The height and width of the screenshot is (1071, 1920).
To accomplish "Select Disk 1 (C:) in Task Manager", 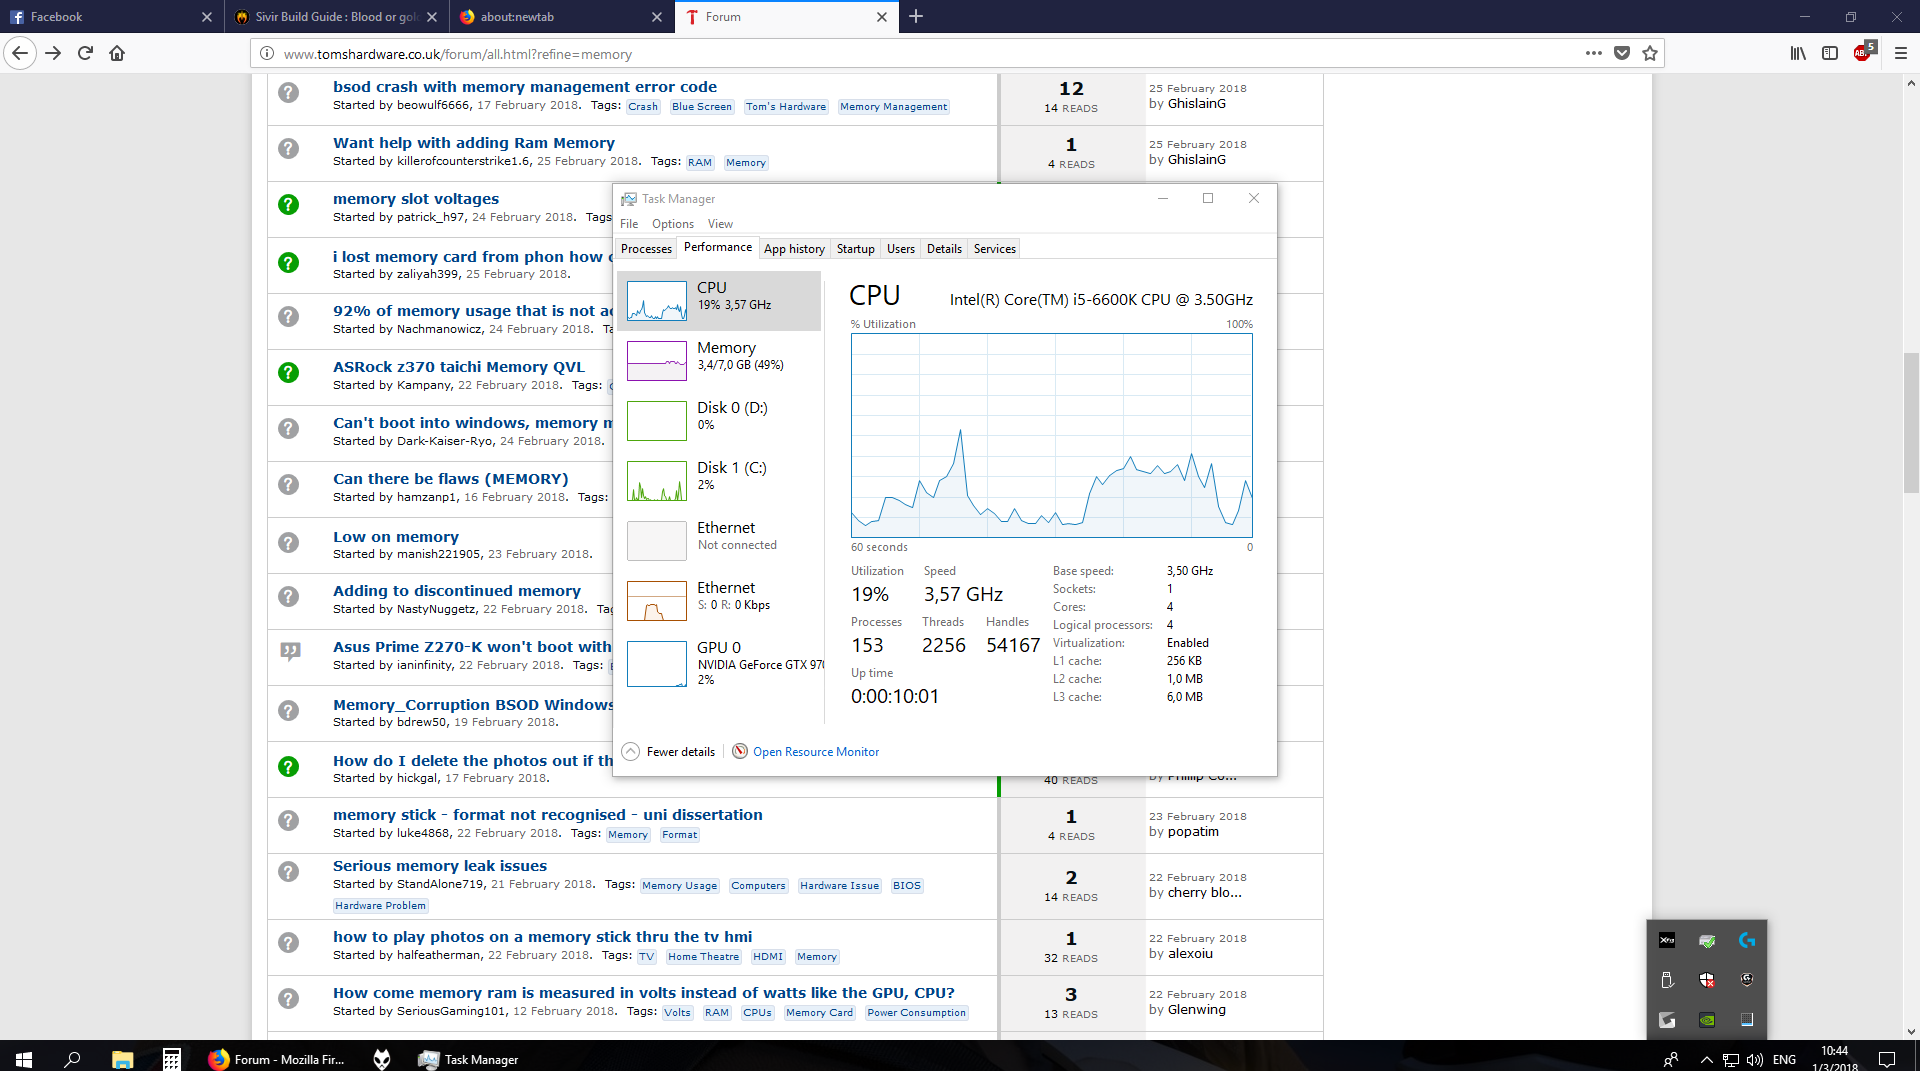I will click(719, 480).
